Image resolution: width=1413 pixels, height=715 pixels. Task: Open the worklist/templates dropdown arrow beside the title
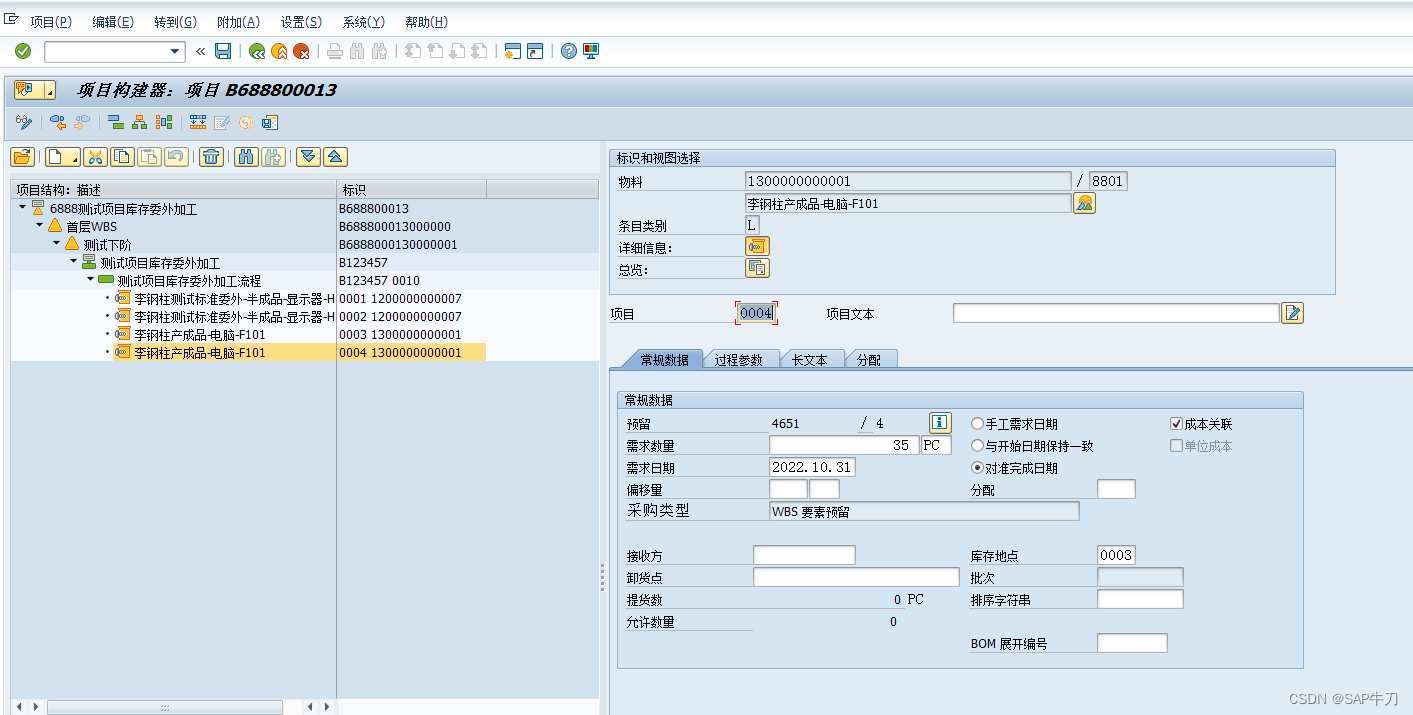point(50,90)
